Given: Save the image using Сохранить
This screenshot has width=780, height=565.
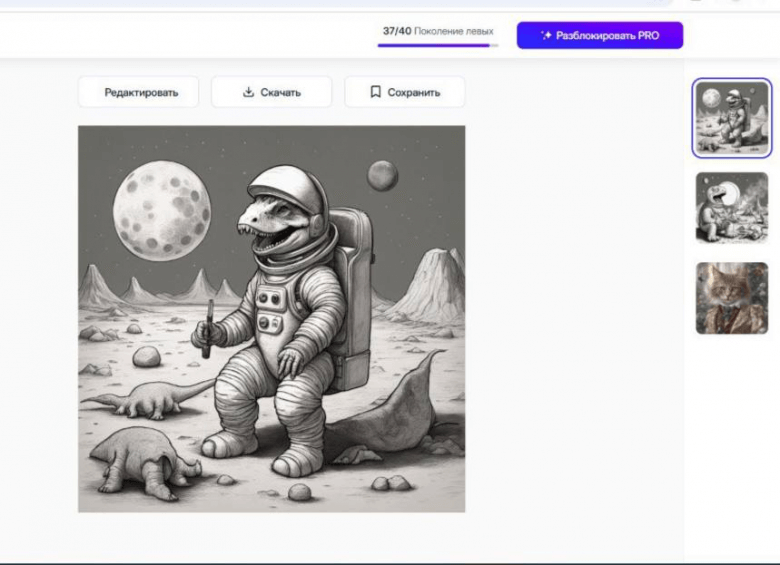Looking at the screenshot, I should click(x=405, y=92).
